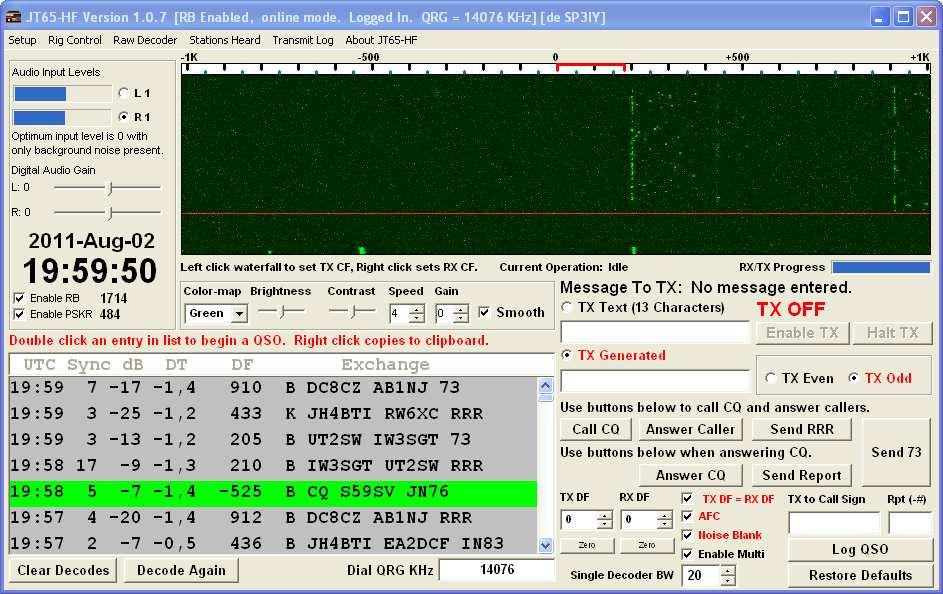Click the TX to Call Sign input field
Image resolution: width=943 pixels, height=594 pixels.
point(834,523)
